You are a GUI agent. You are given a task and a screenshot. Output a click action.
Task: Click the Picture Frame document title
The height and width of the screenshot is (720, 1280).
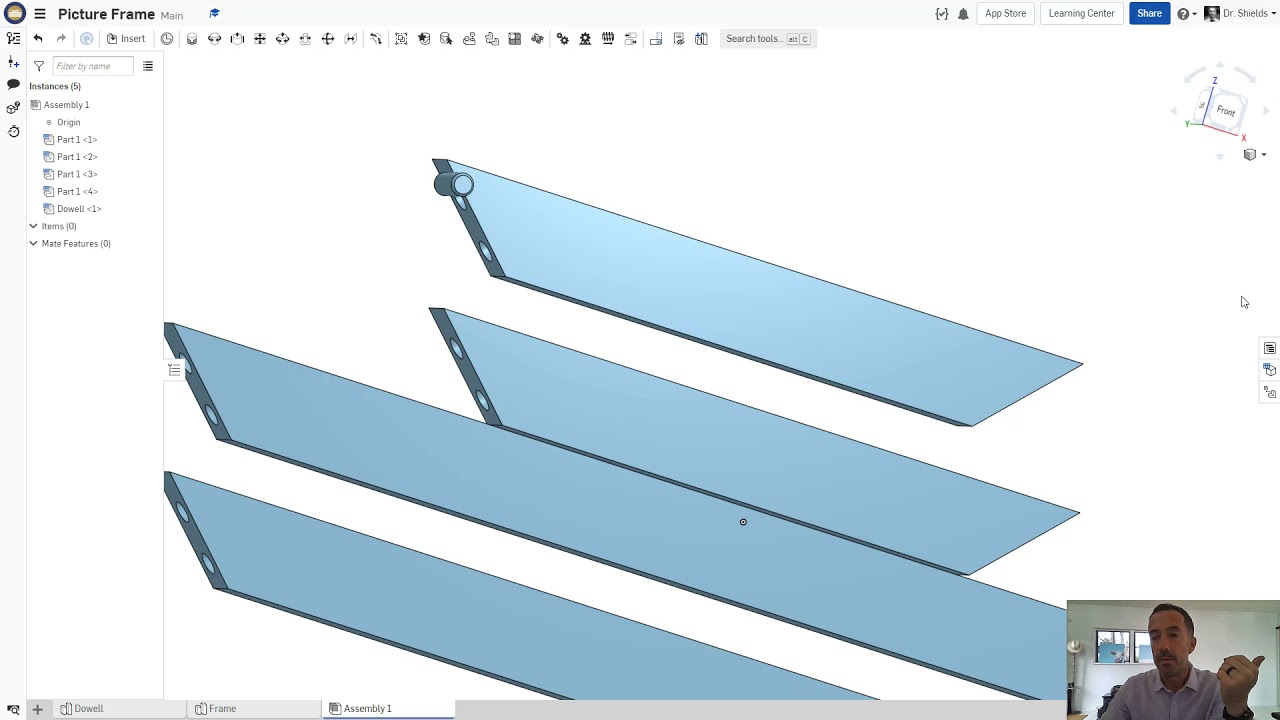pos(106,14)
